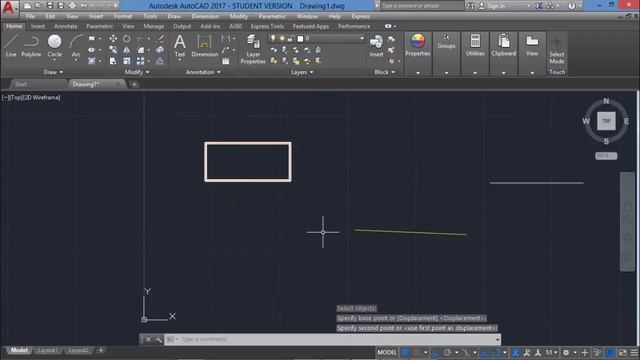
Task: Switch to the Manage ribbon tab
Action: coord(153,26)
